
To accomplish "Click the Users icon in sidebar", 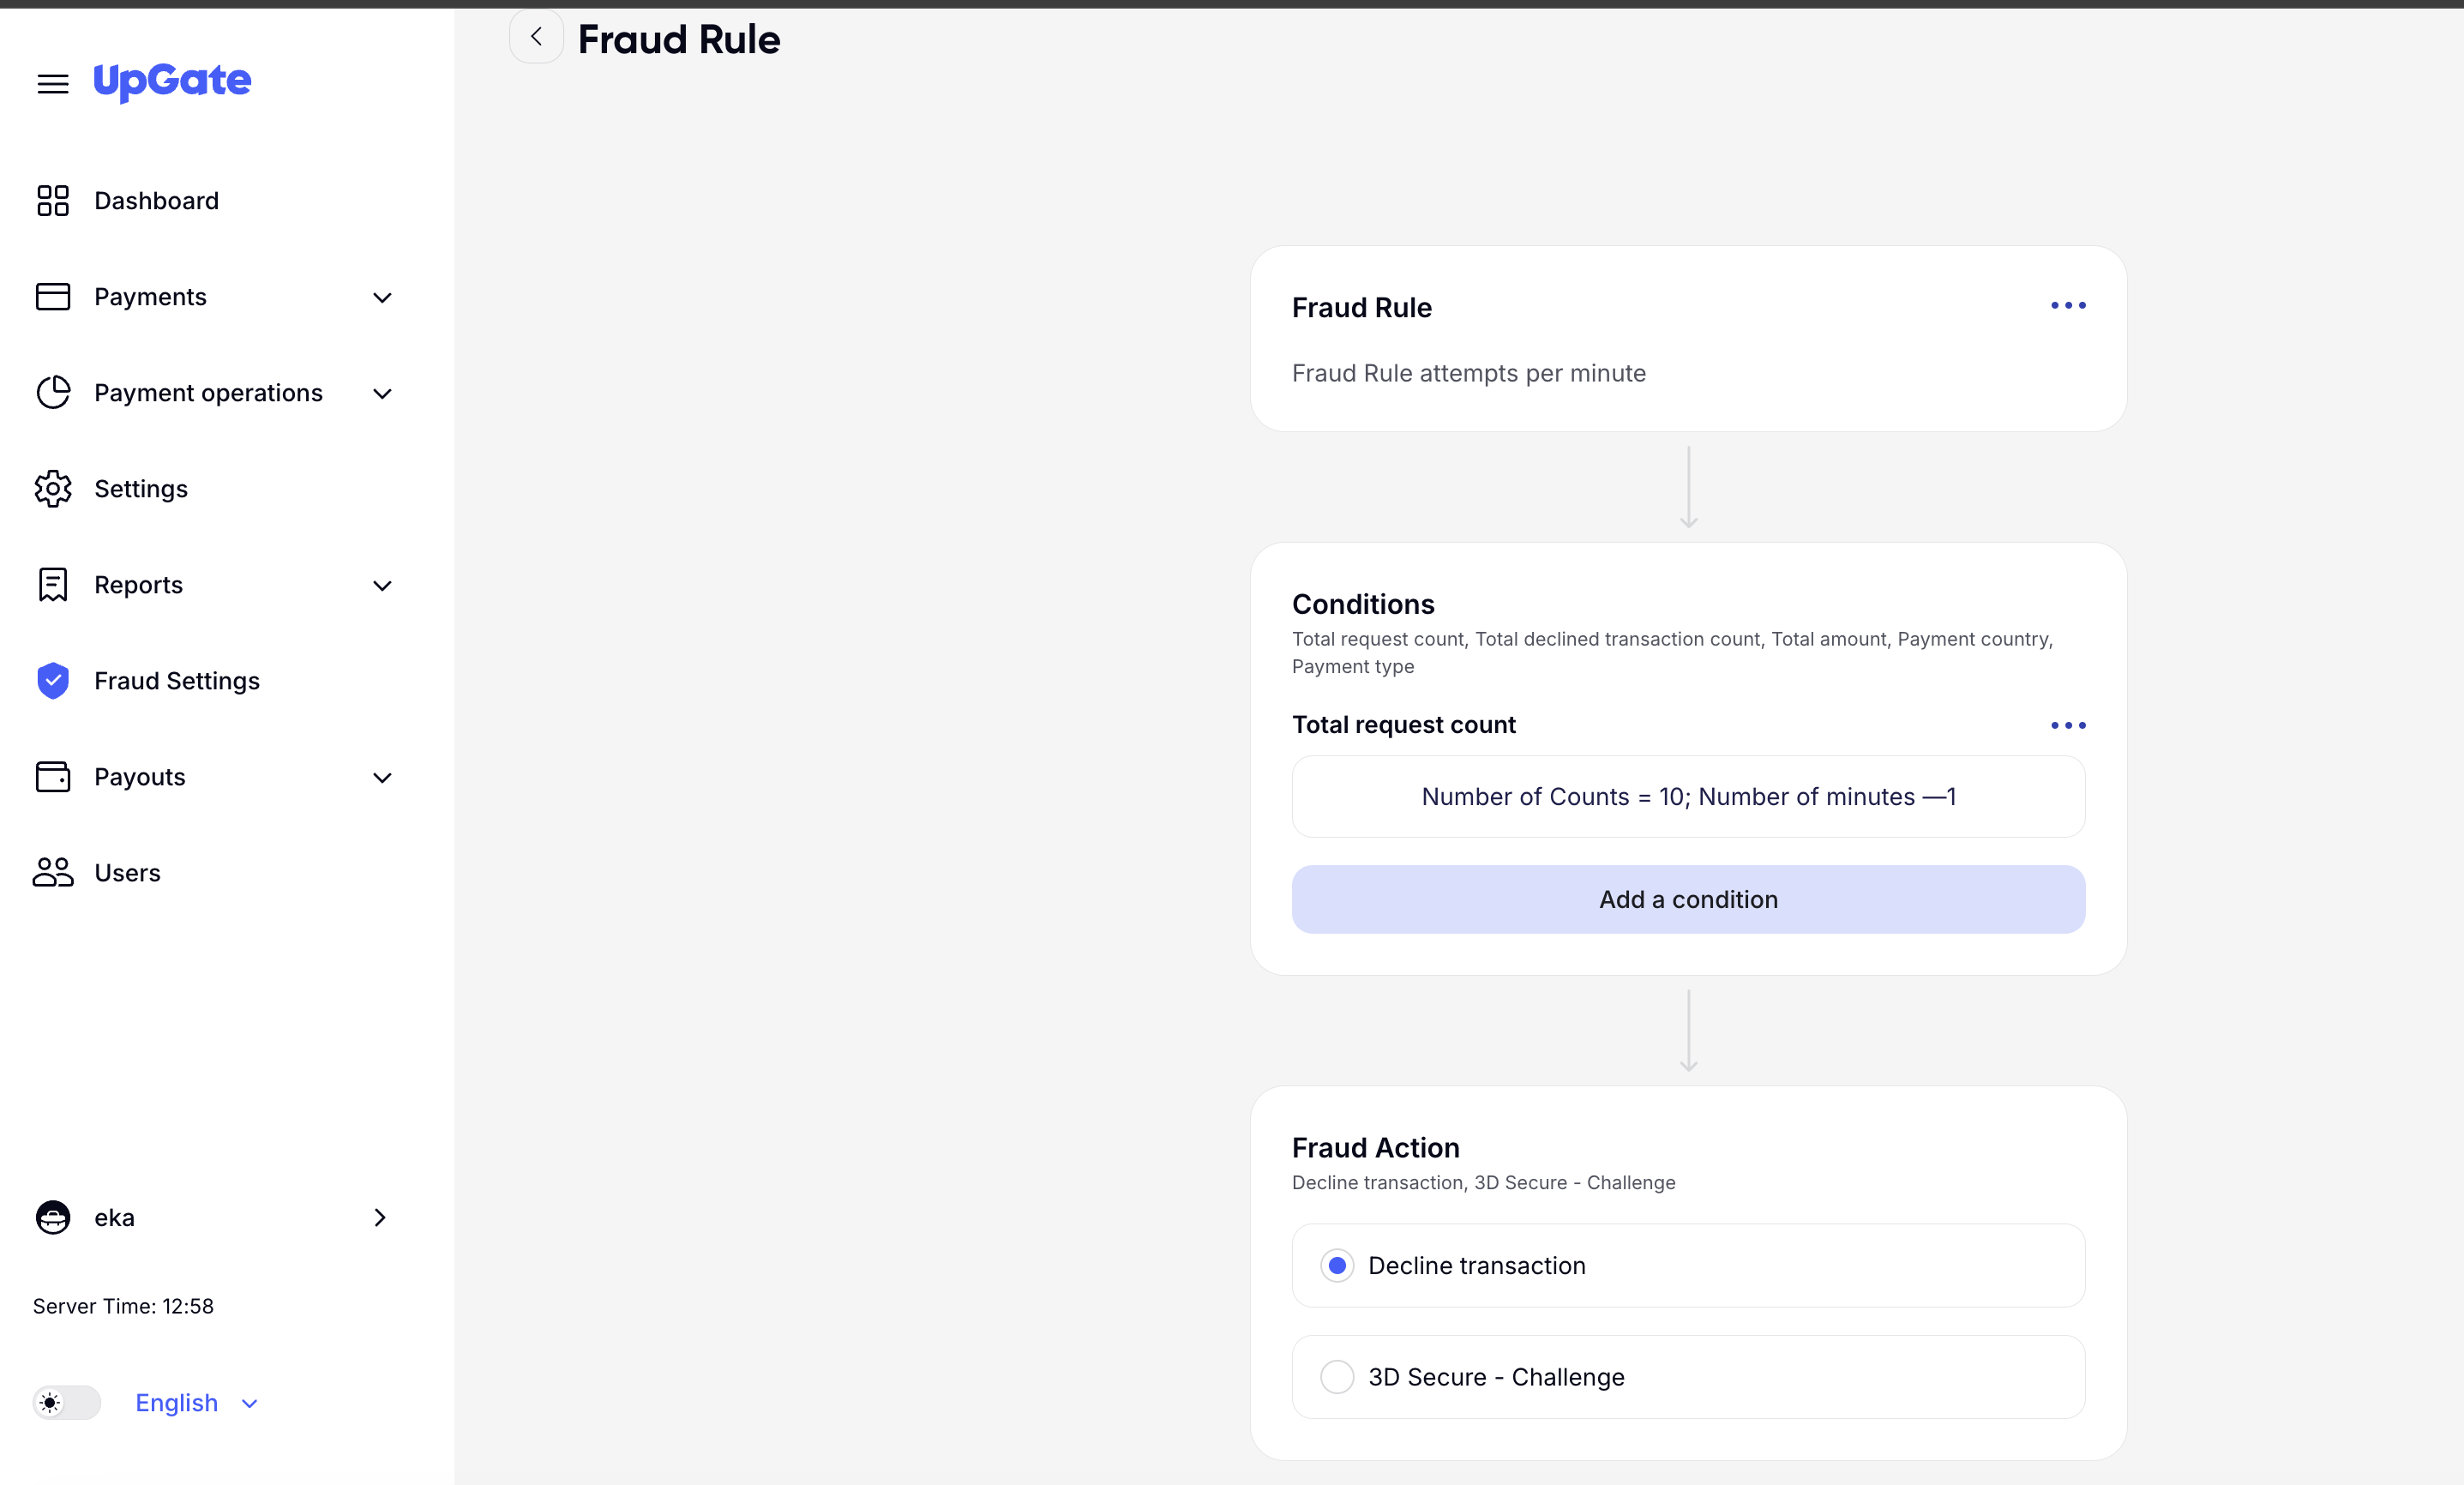I will pos(52,871).
